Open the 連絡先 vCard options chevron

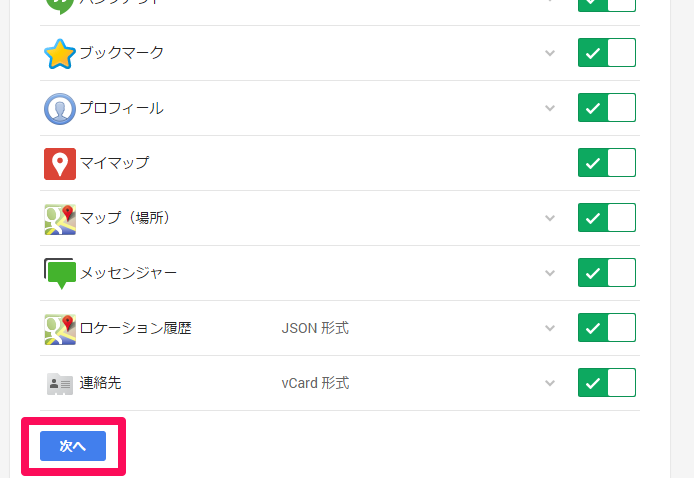click(549, 383)
